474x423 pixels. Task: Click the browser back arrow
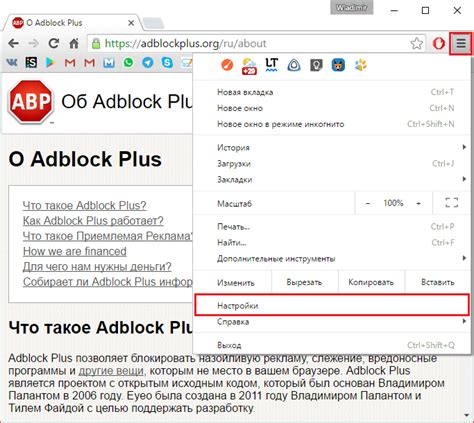click(x=13, y=43)
